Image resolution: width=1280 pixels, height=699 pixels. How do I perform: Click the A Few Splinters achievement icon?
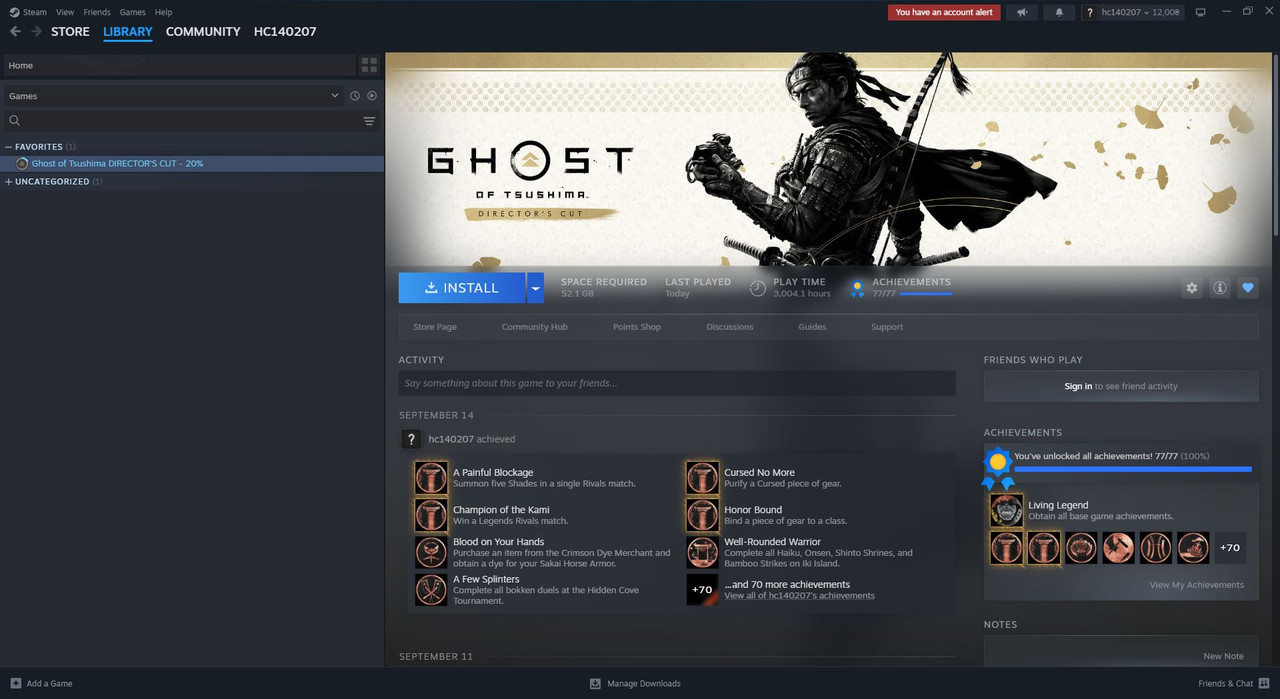click(431, 589)
